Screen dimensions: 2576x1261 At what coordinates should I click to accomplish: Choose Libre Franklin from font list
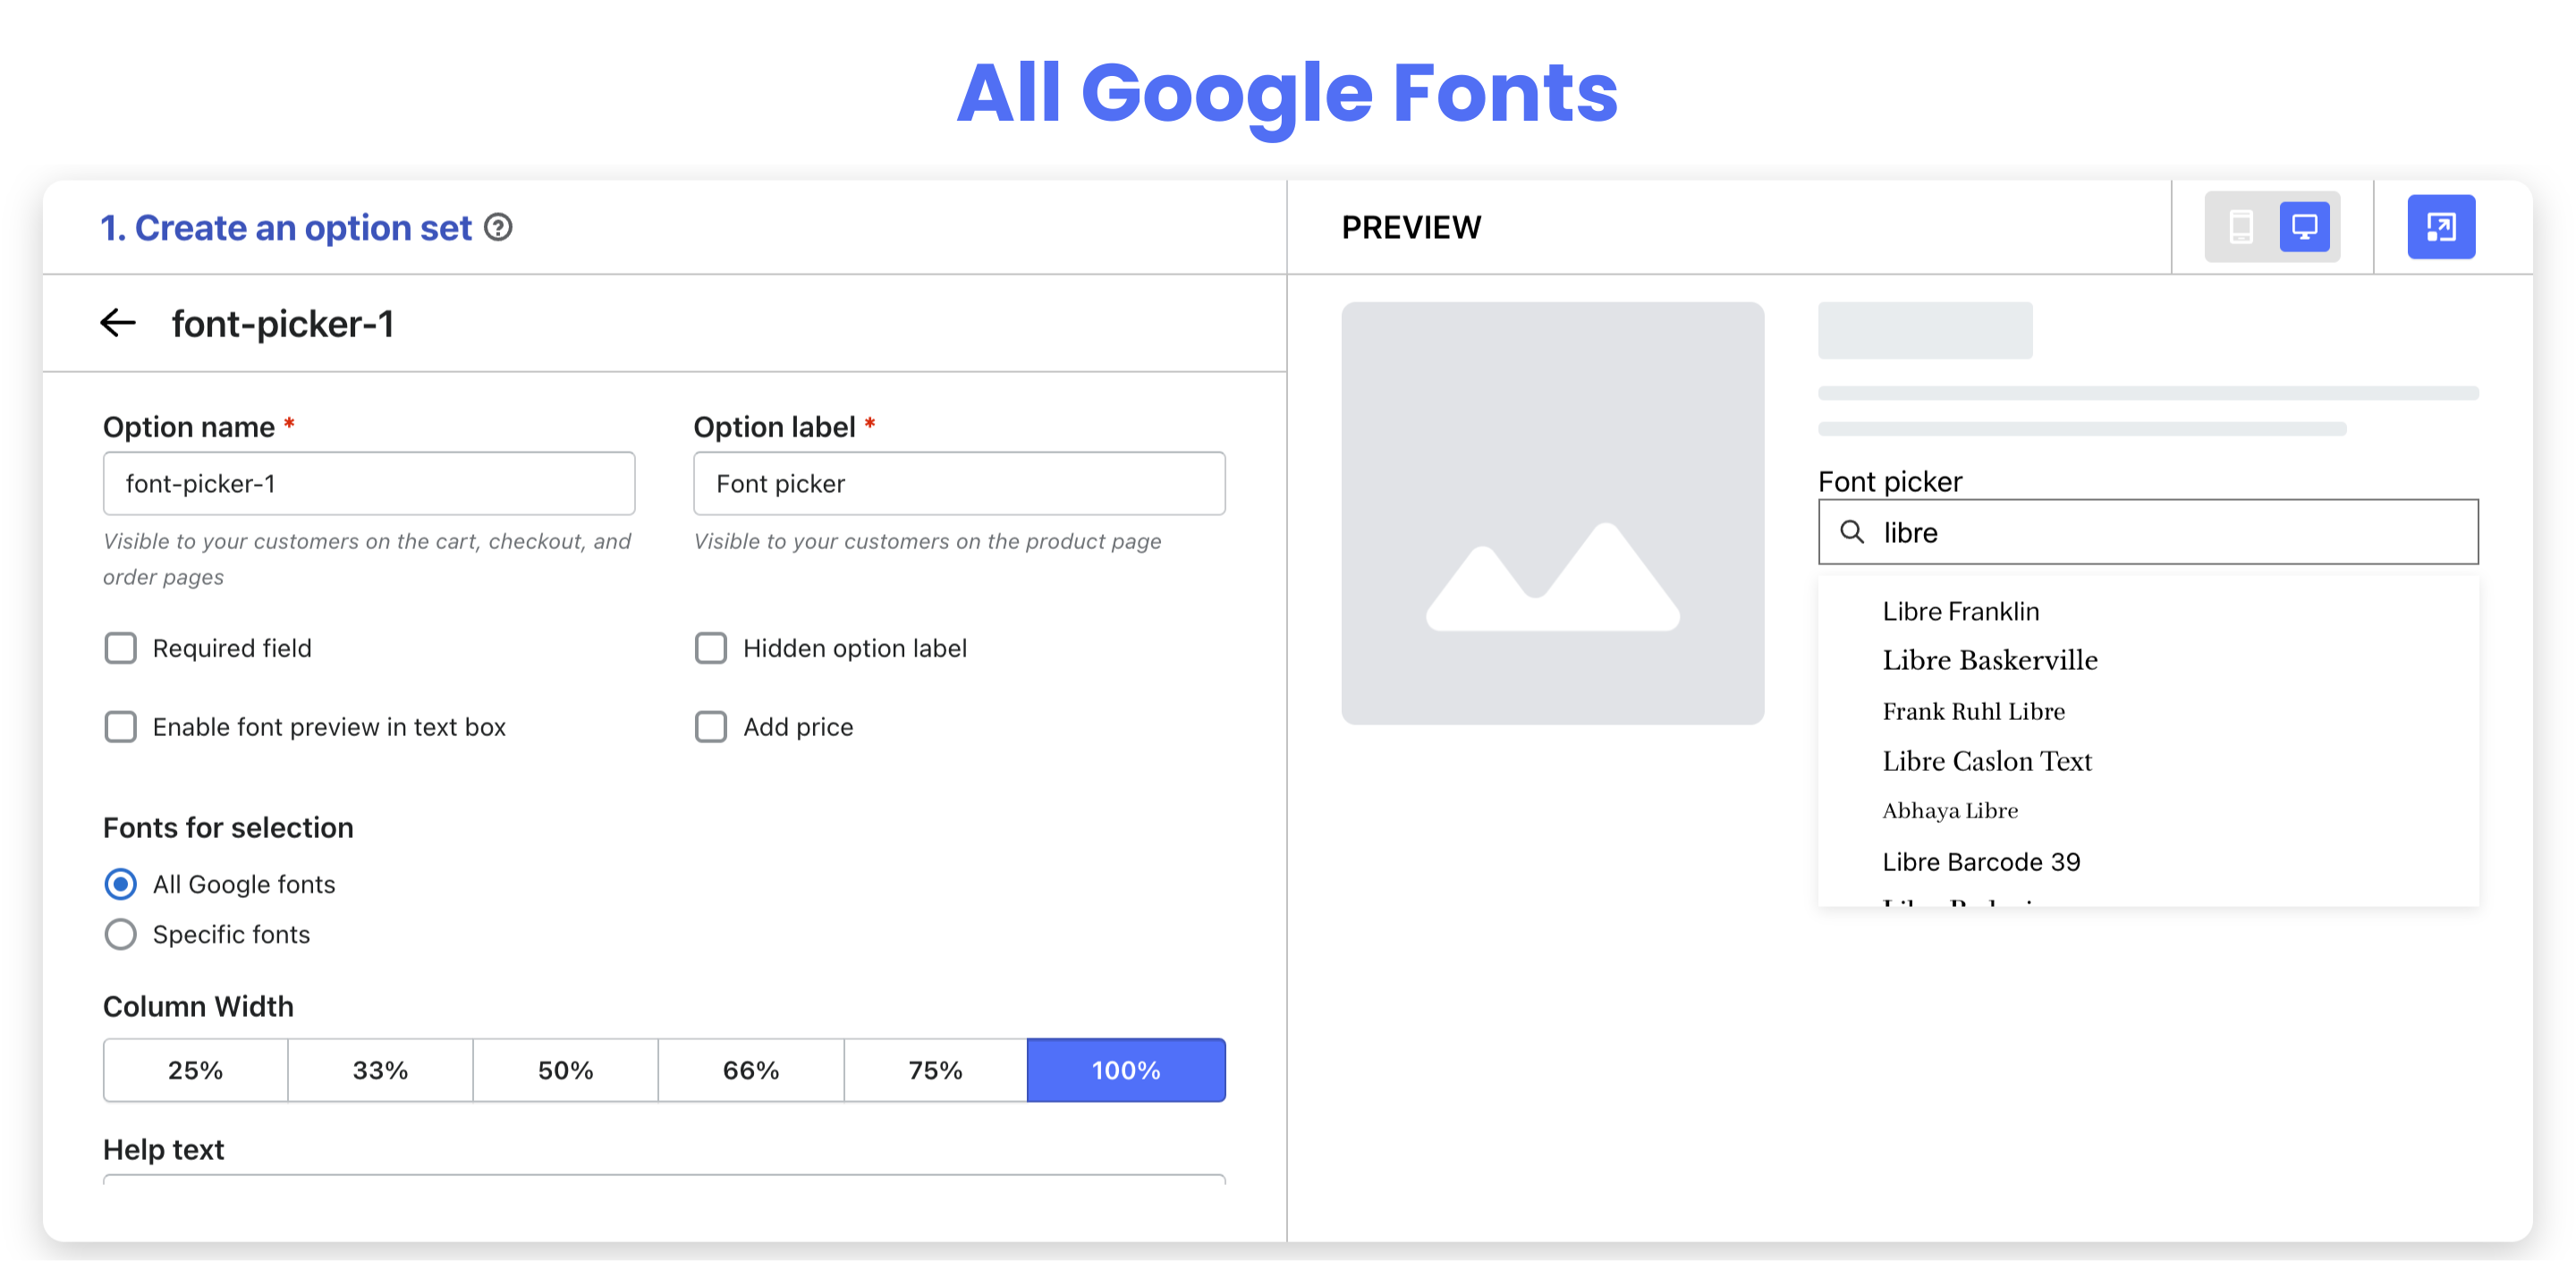1960,611
